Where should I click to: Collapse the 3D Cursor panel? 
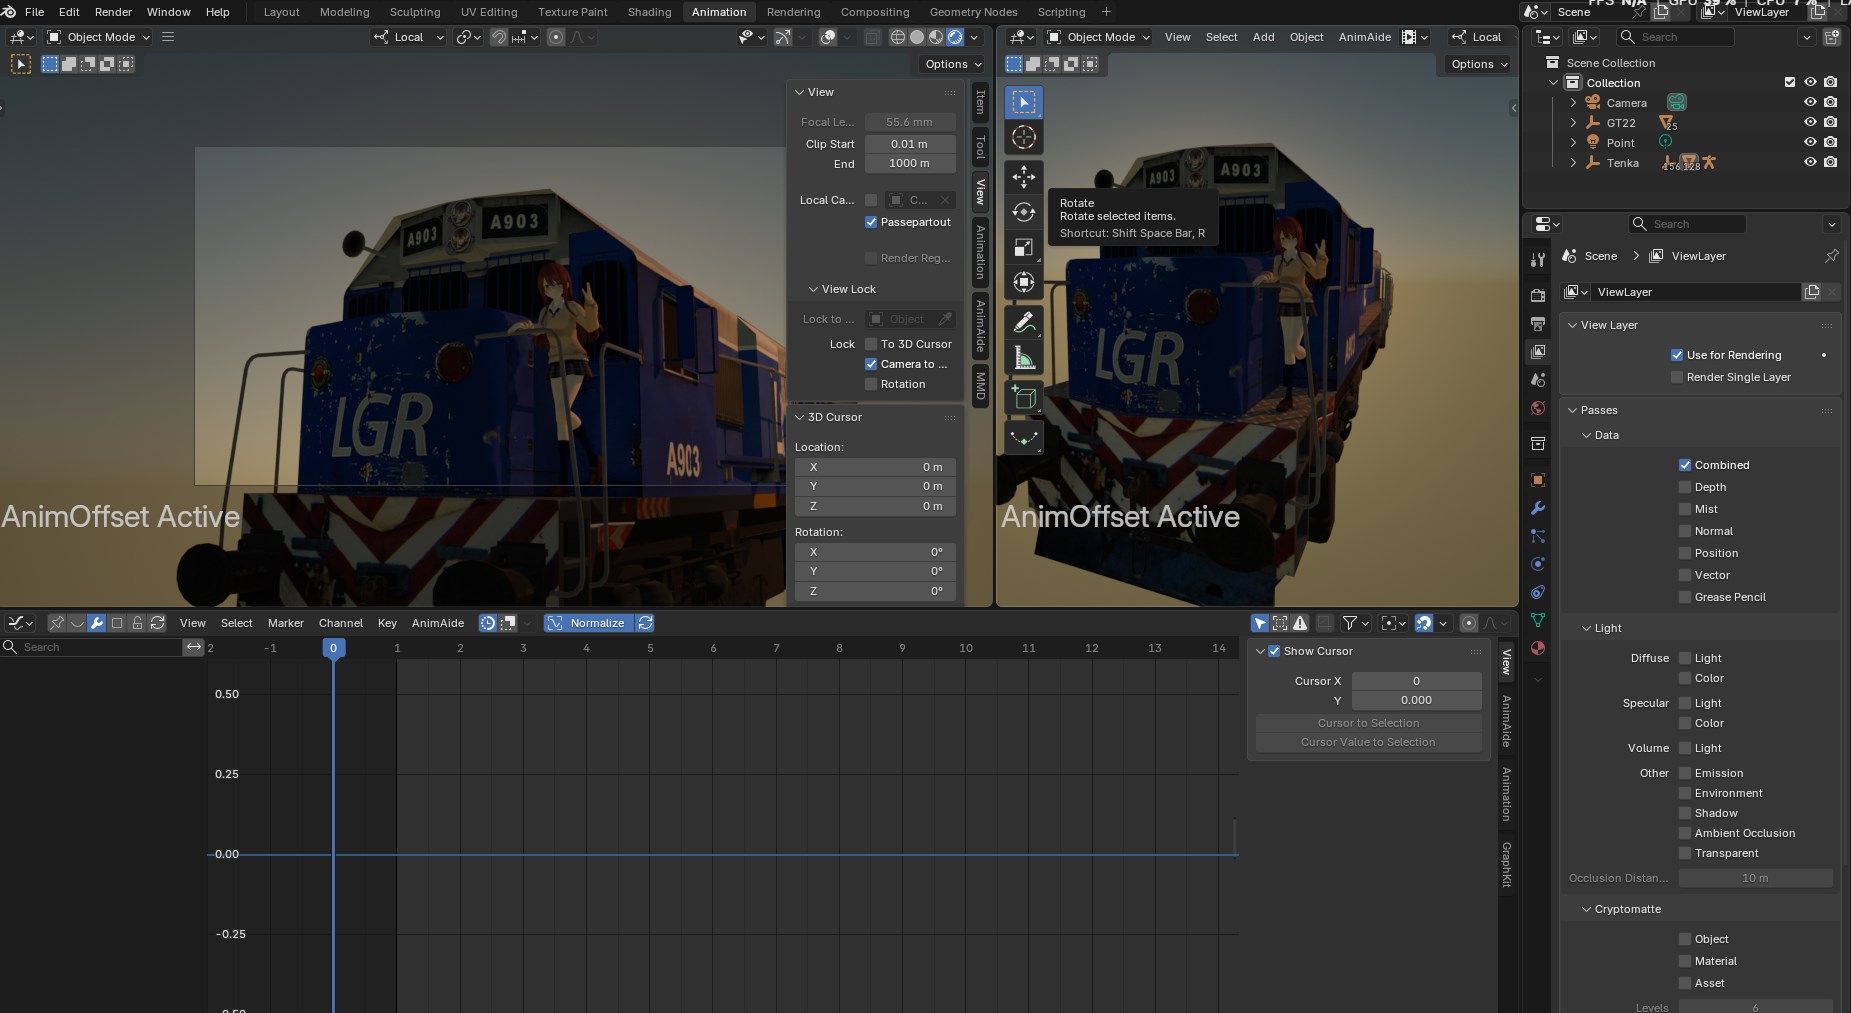click(x=800, y=417)
